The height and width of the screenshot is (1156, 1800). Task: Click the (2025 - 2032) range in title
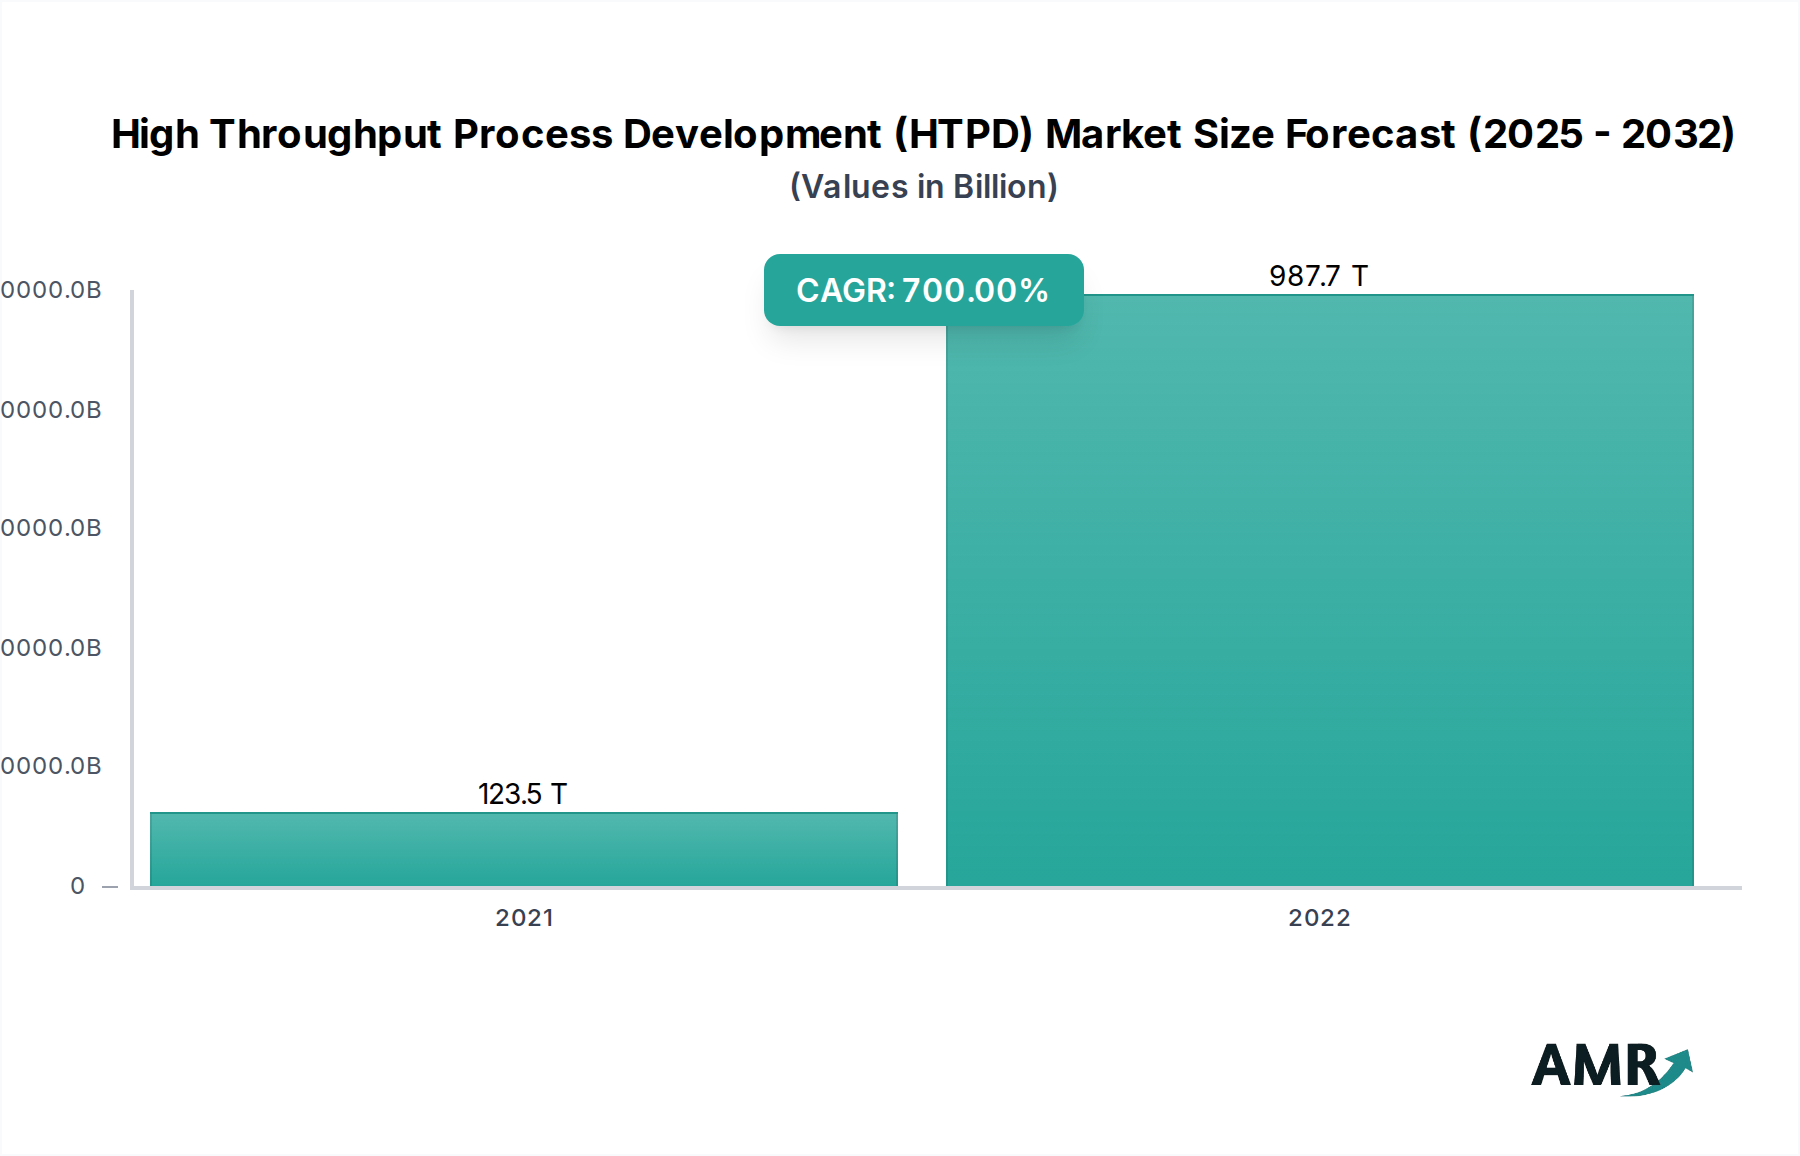(x=1601, y=134)
